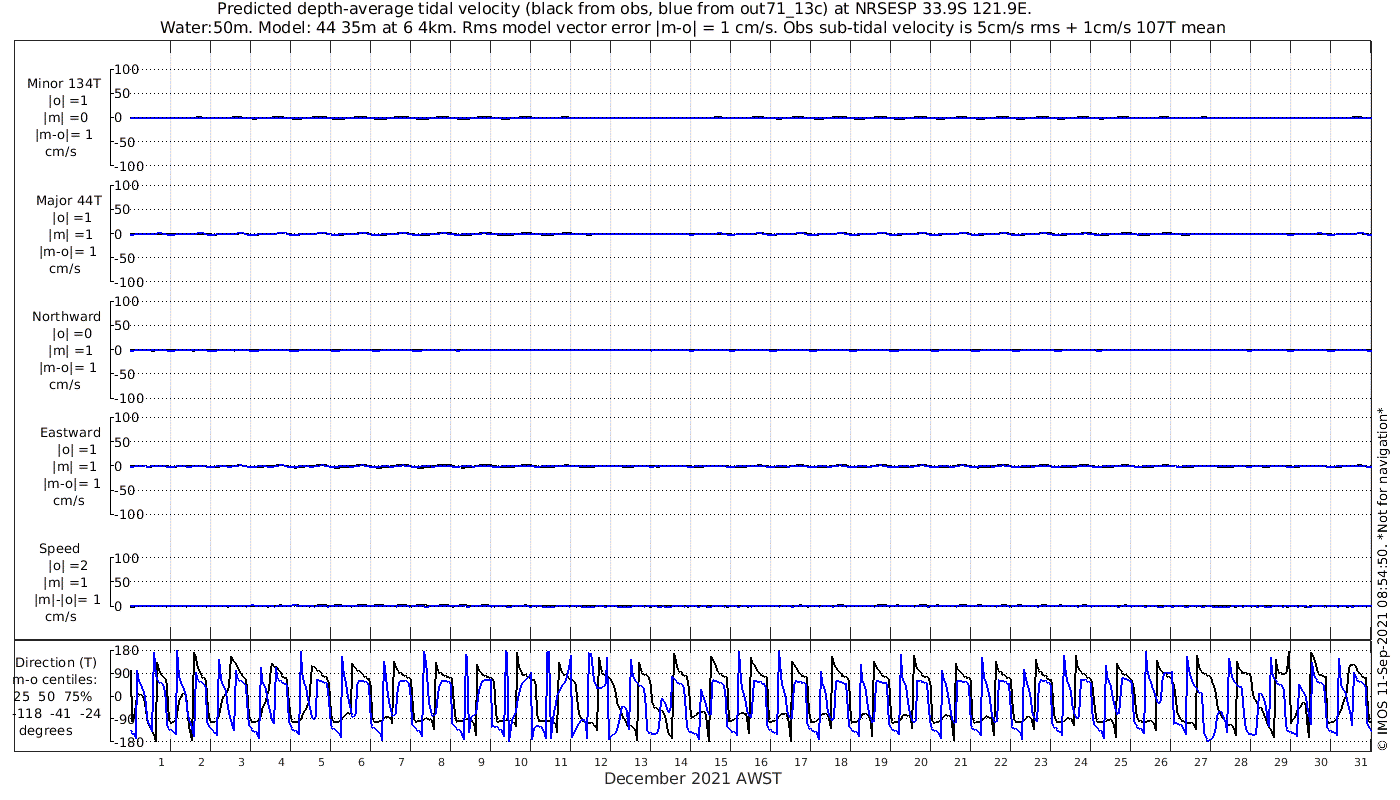Select the 'Major 44T' panel label

[x=68, y=200]
